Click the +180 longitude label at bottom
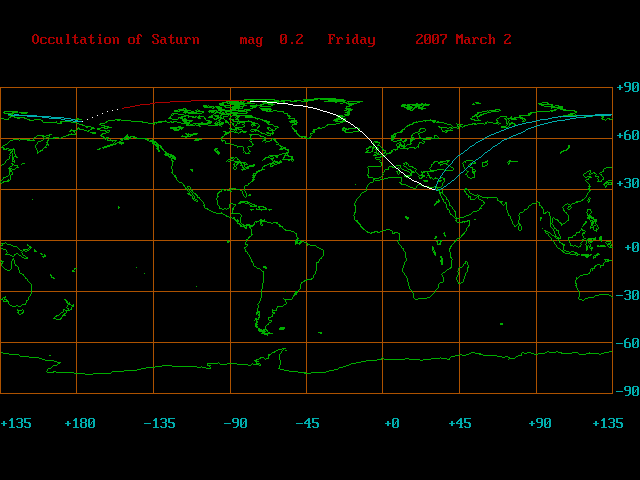The width and height of the screenshot is (640, 480). point(79,424)
